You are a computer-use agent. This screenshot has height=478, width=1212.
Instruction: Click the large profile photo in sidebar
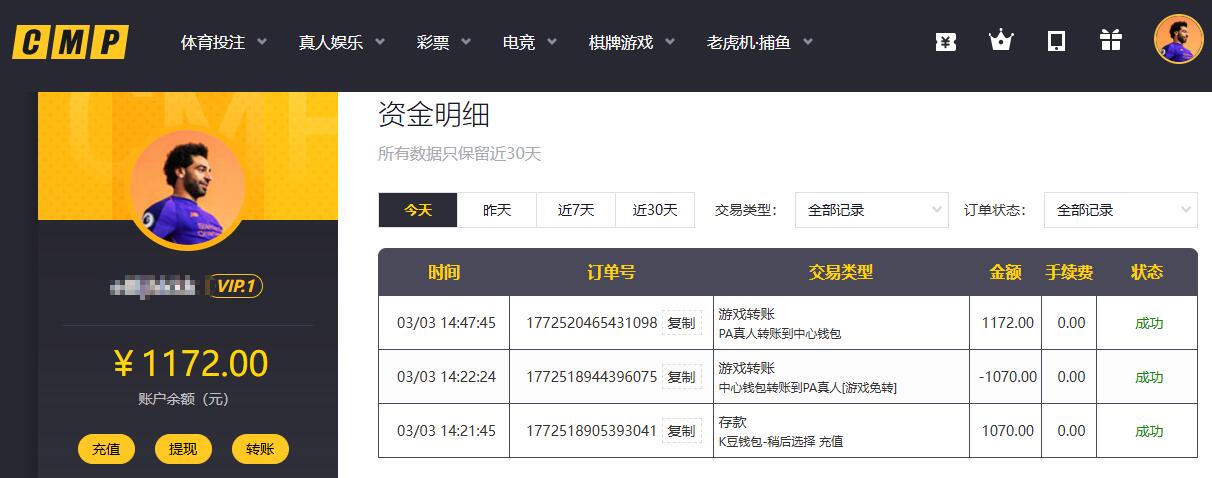[x=187, y=189]
